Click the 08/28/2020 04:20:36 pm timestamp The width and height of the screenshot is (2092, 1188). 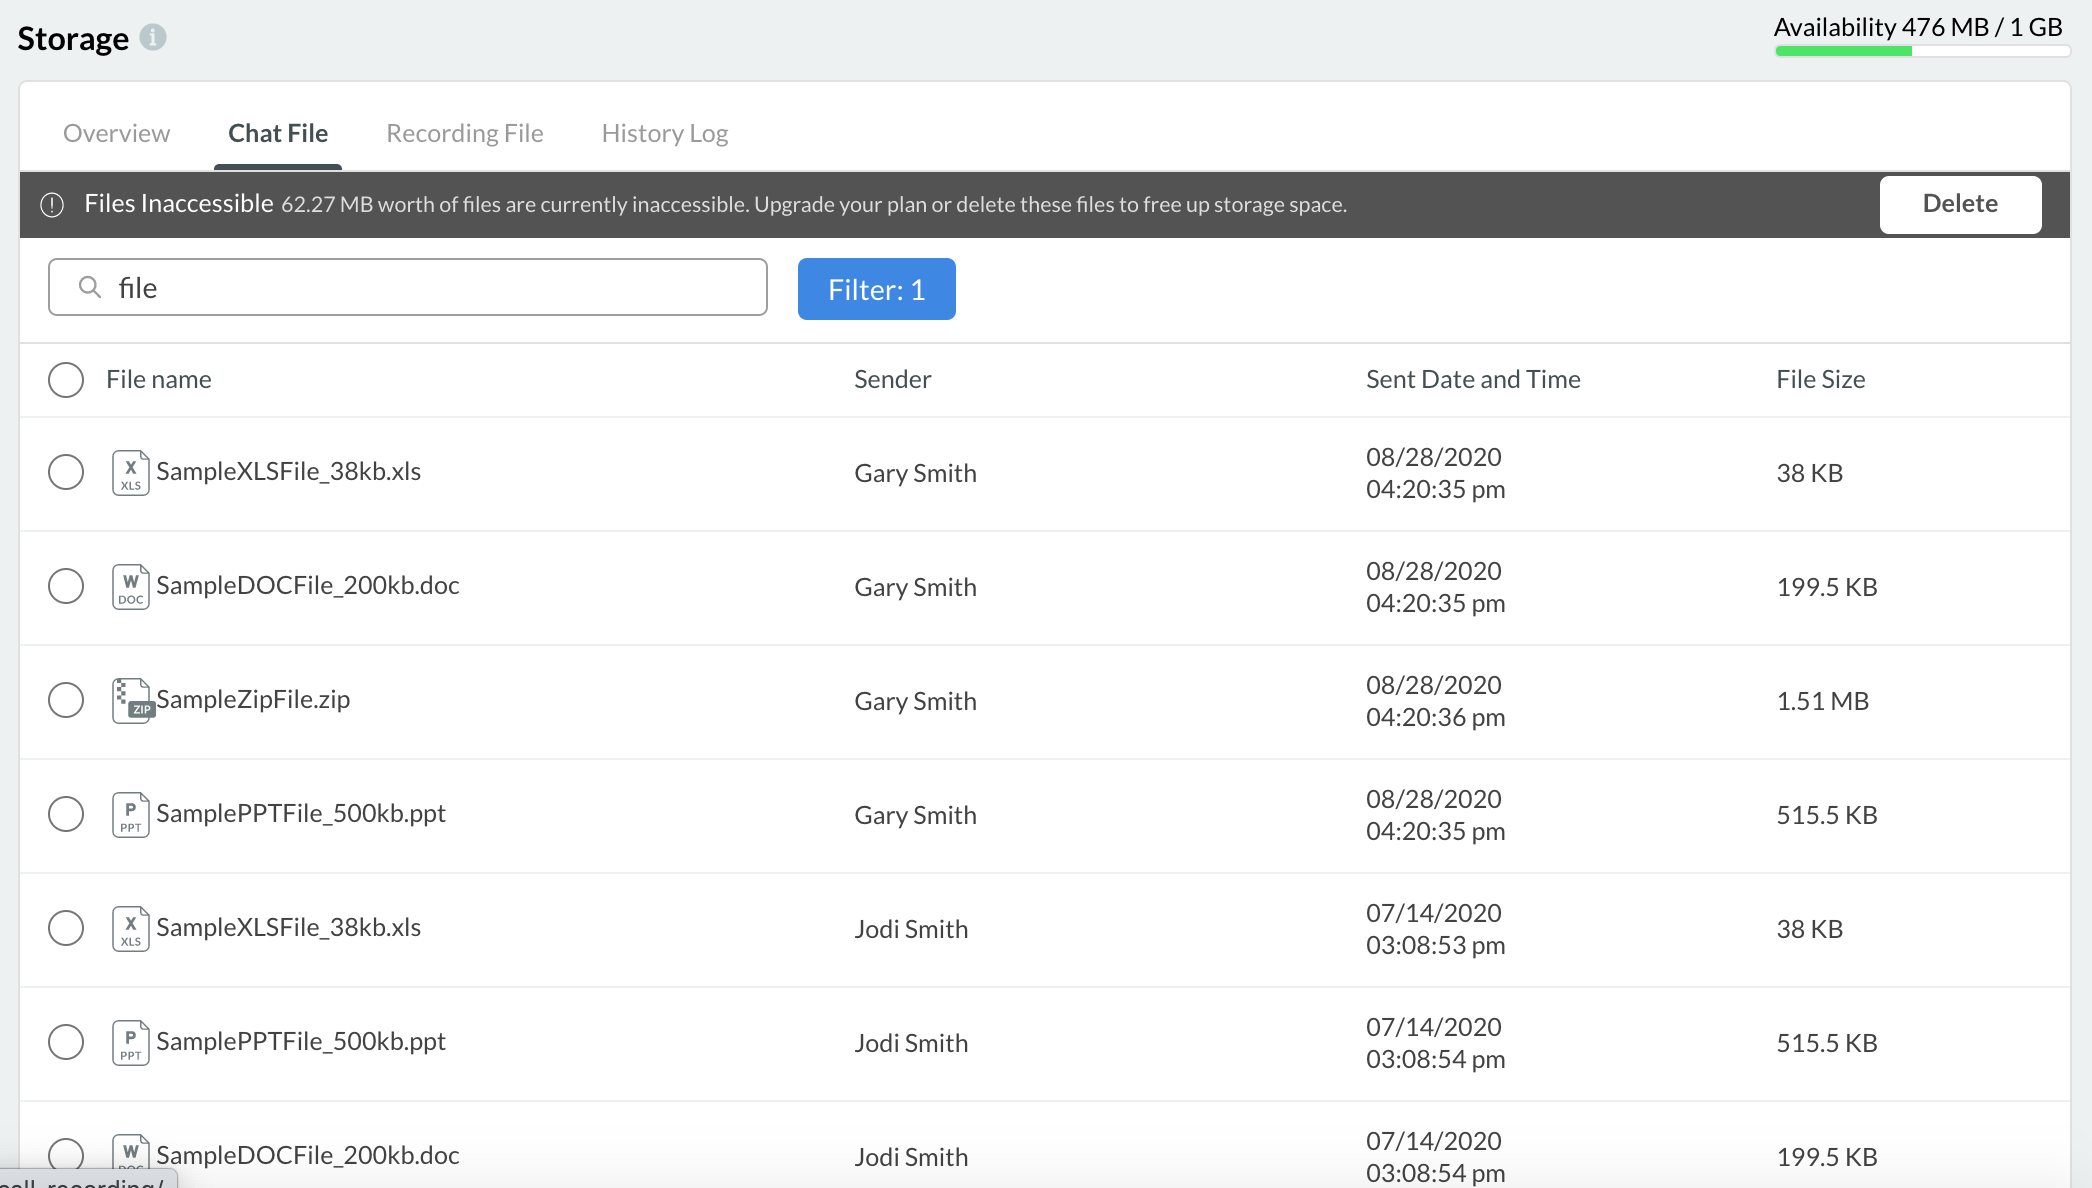coord(1435,701)
